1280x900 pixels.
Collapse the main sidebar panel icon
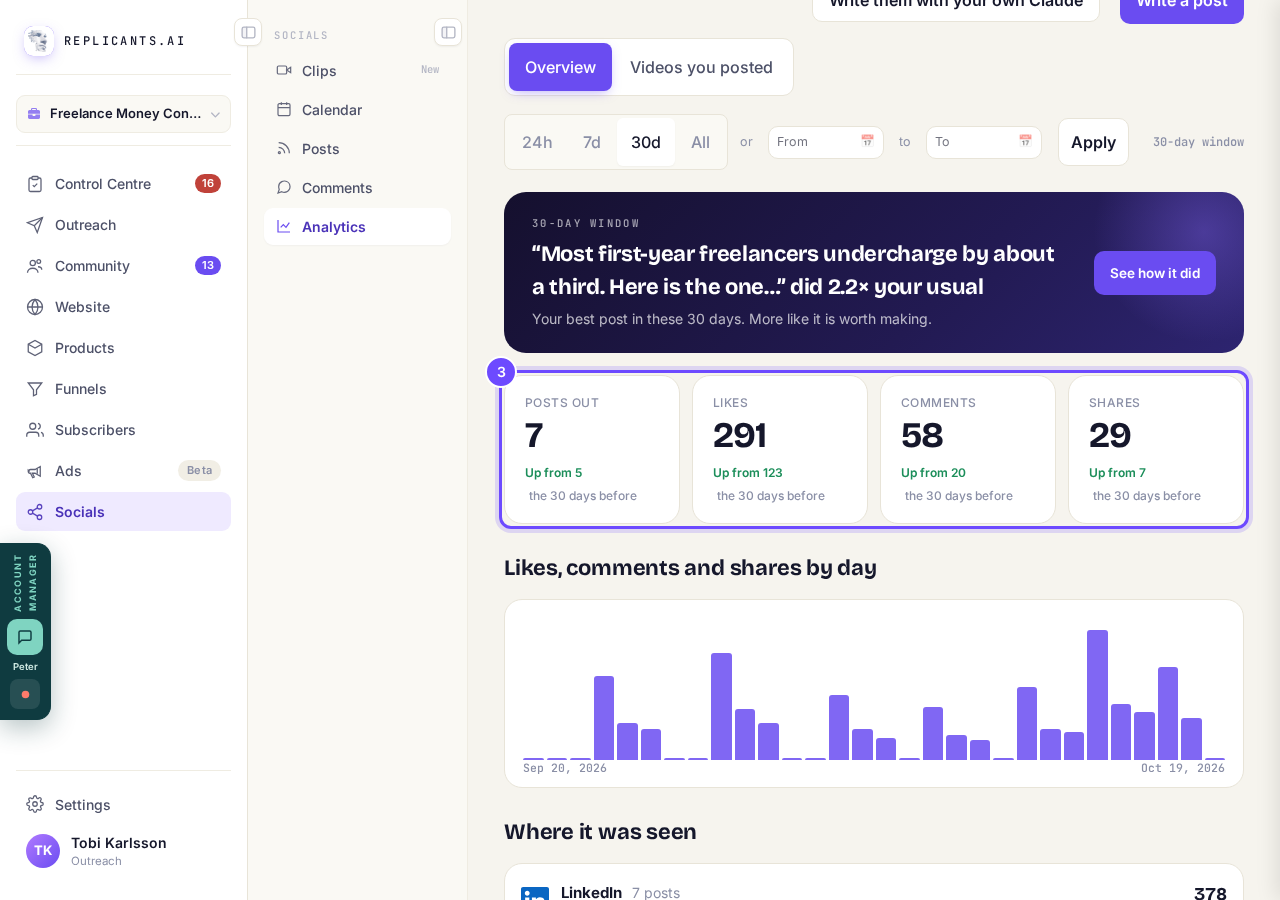[x=248, y=32]
